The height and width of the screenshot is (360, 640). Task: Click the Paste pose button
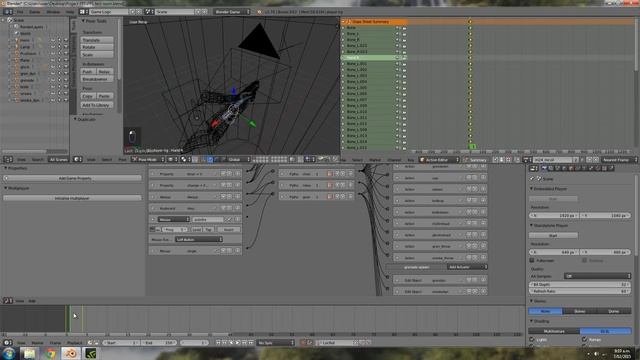104,96
